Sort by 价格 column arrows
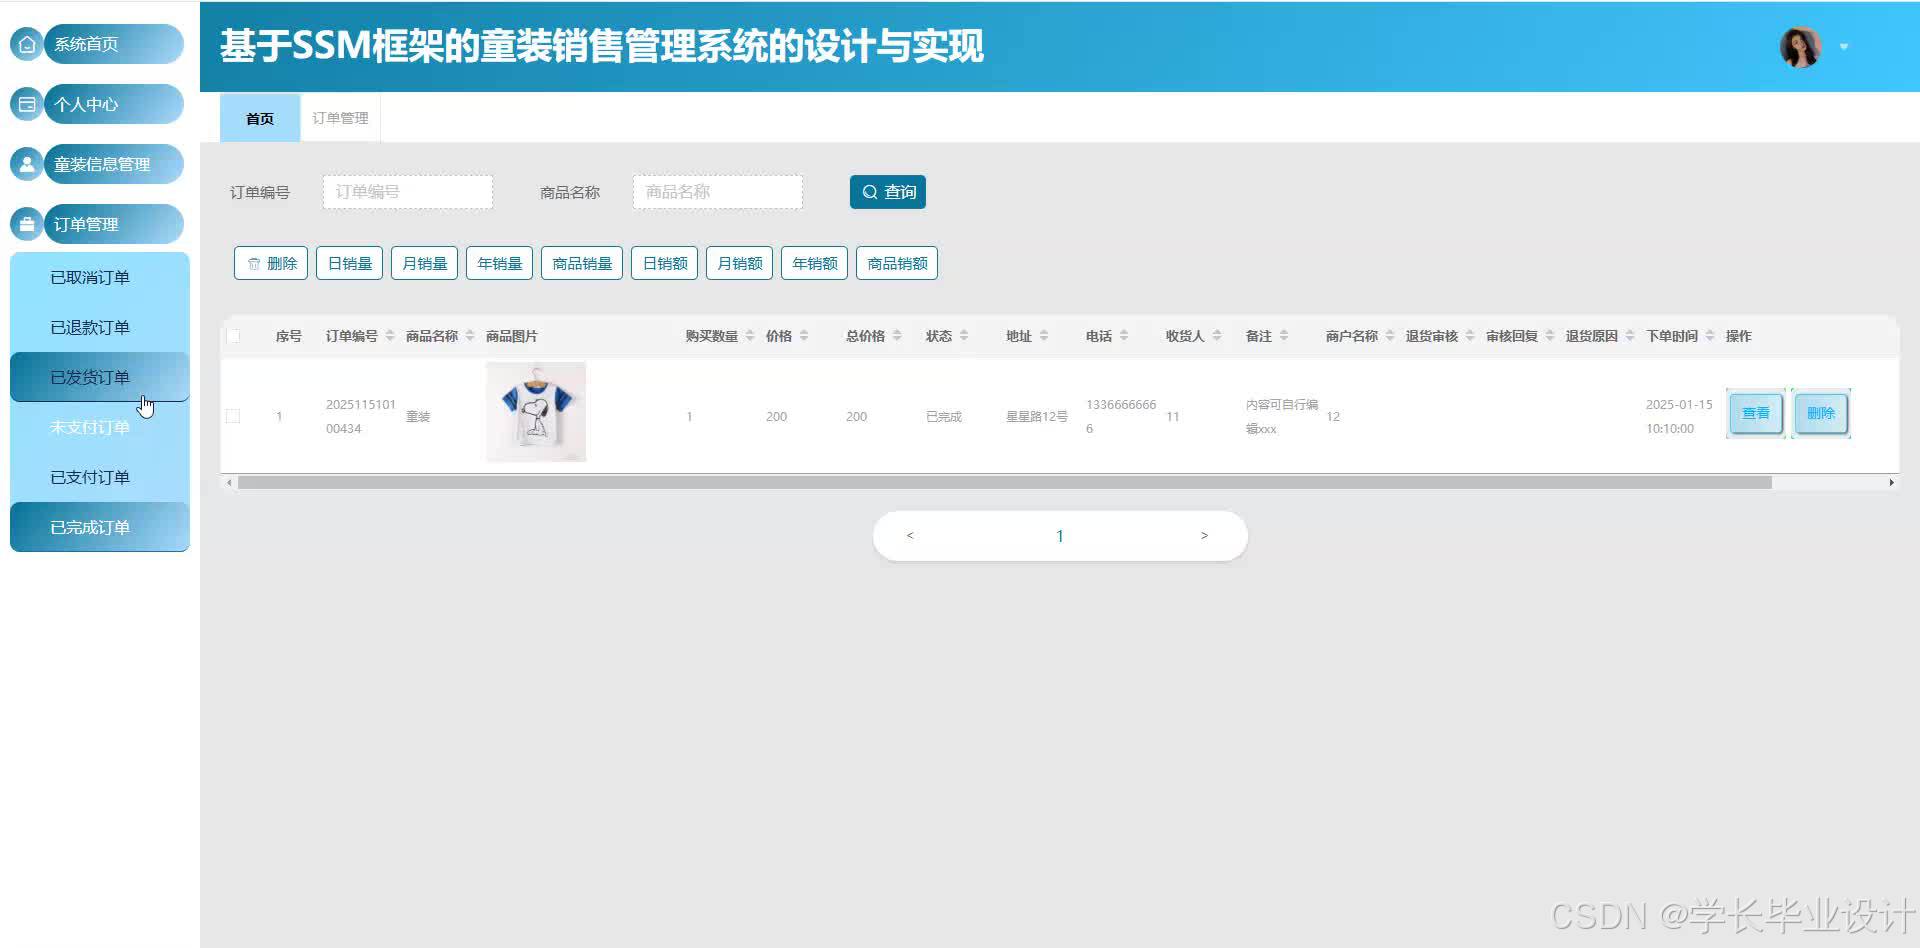Screen dimensions: 1920x948 pos(804,336)
